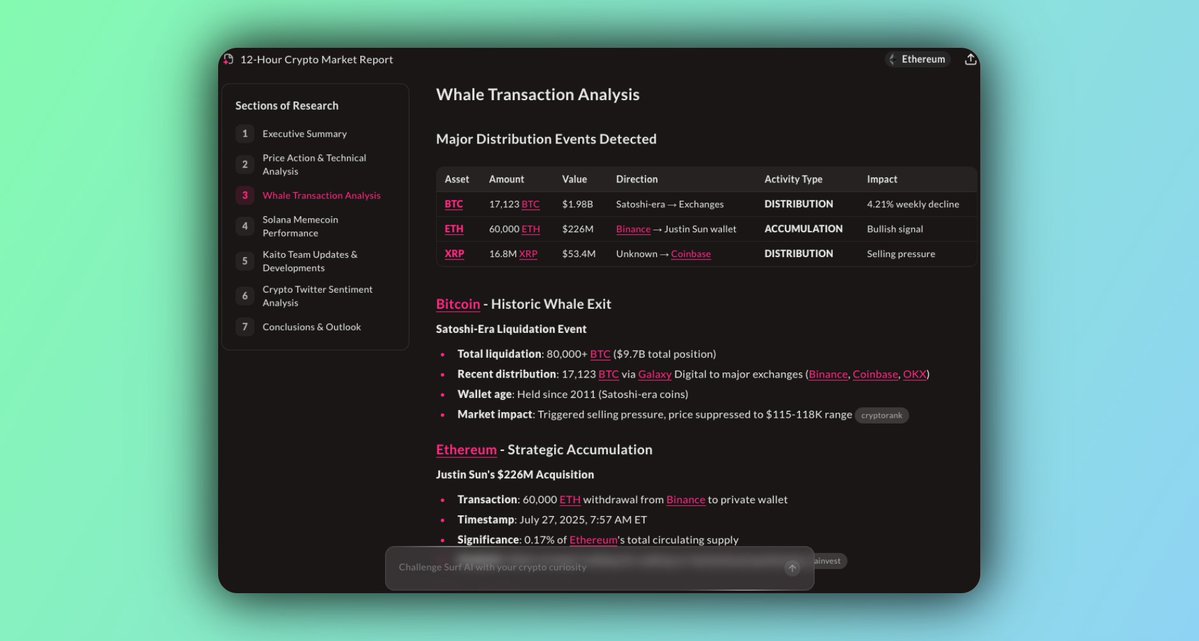The height and width of the screenshot is (641, 1199).
Task: Click the DISTRIBUTION cell in BTC row
Action: coord(799,204)
